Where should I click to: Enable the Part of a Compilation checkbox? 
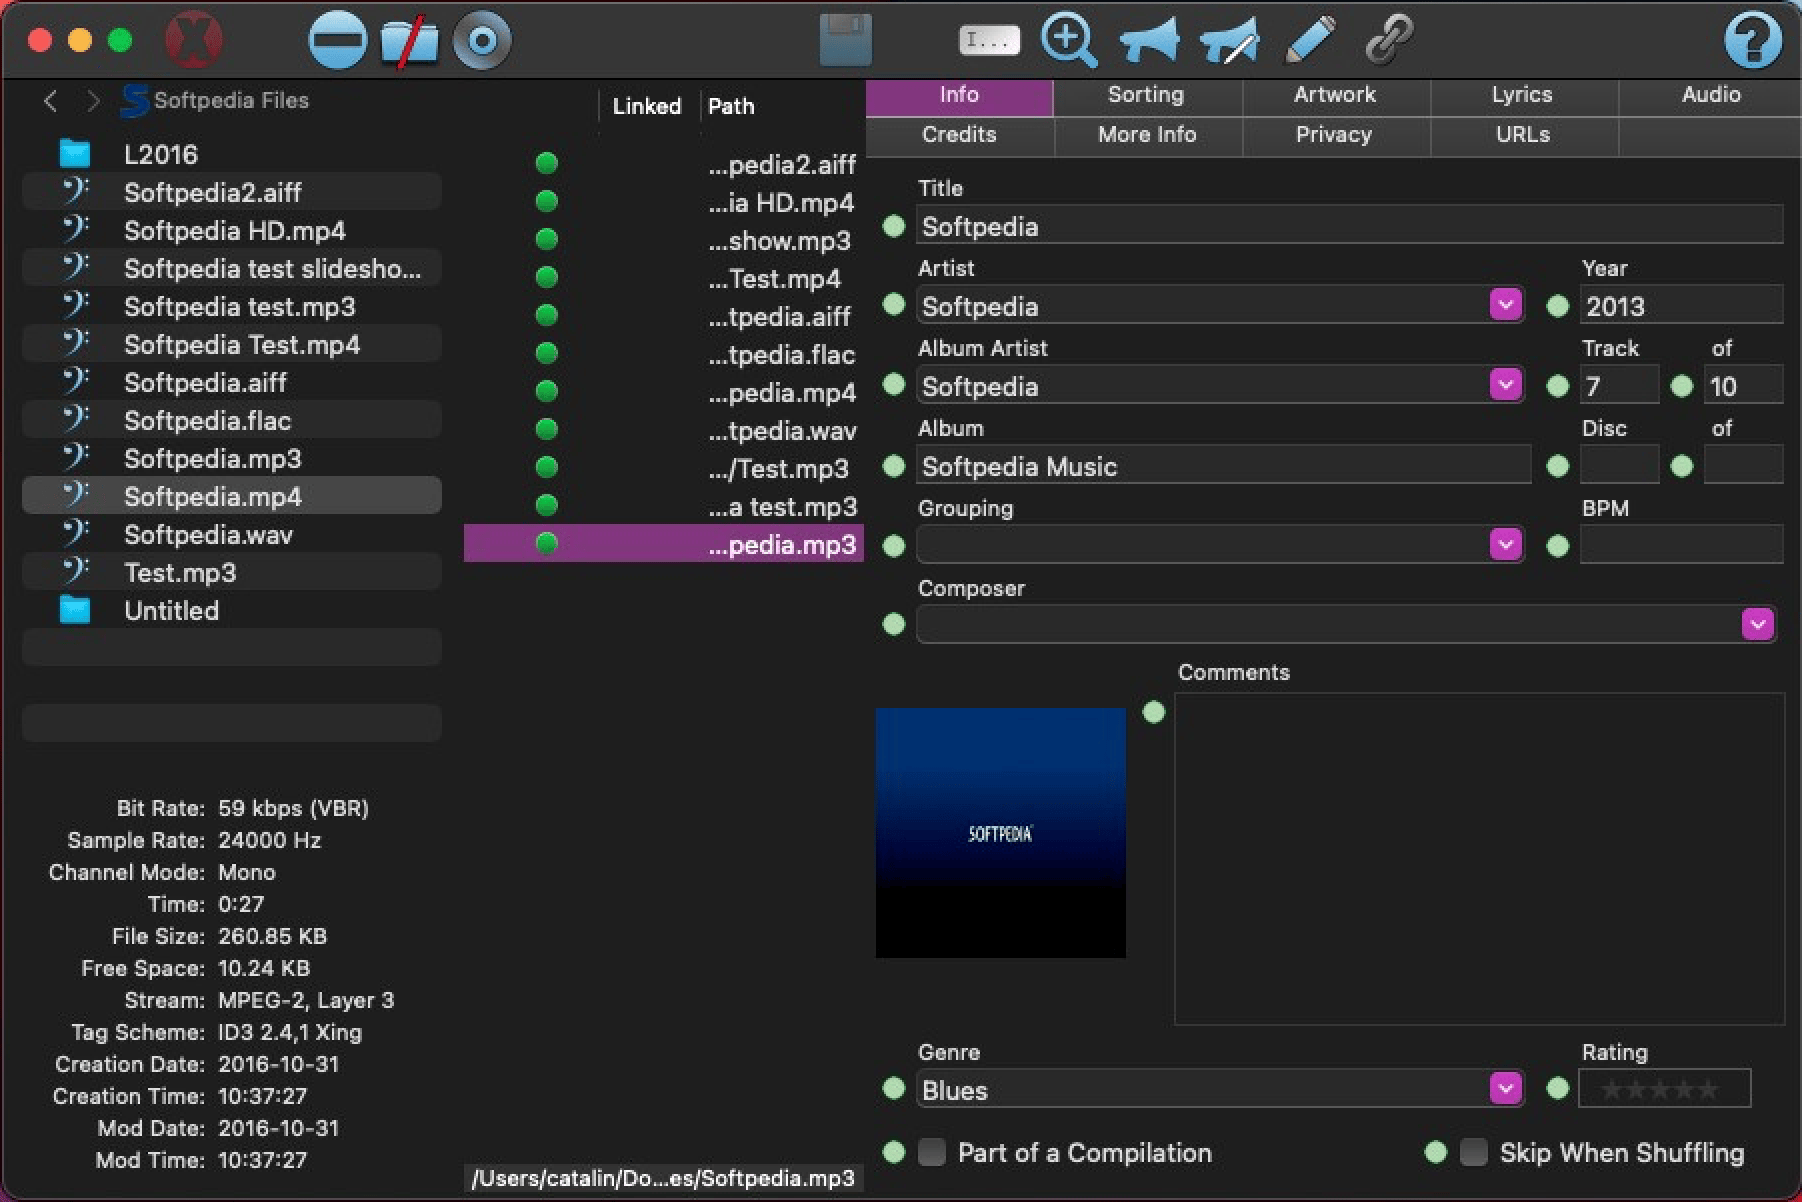click(x=932, y=1152)
